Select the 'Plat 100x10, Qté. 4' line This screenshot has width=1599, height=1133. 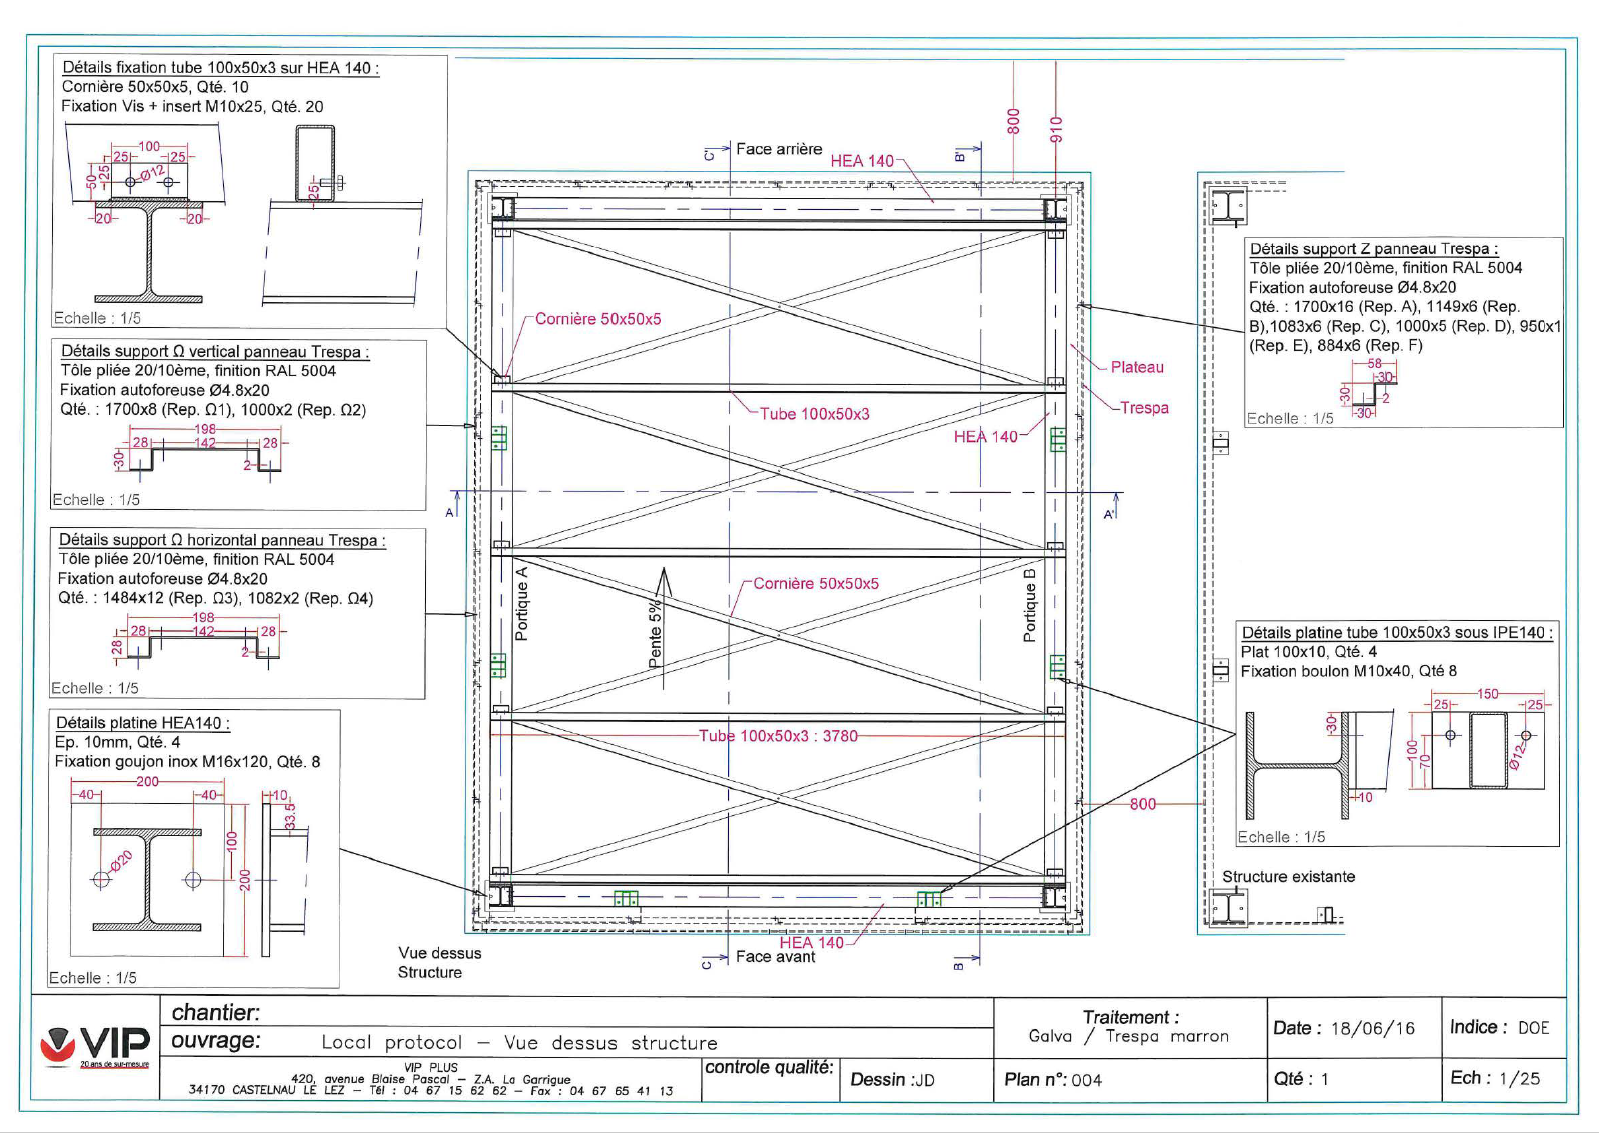1308,652
